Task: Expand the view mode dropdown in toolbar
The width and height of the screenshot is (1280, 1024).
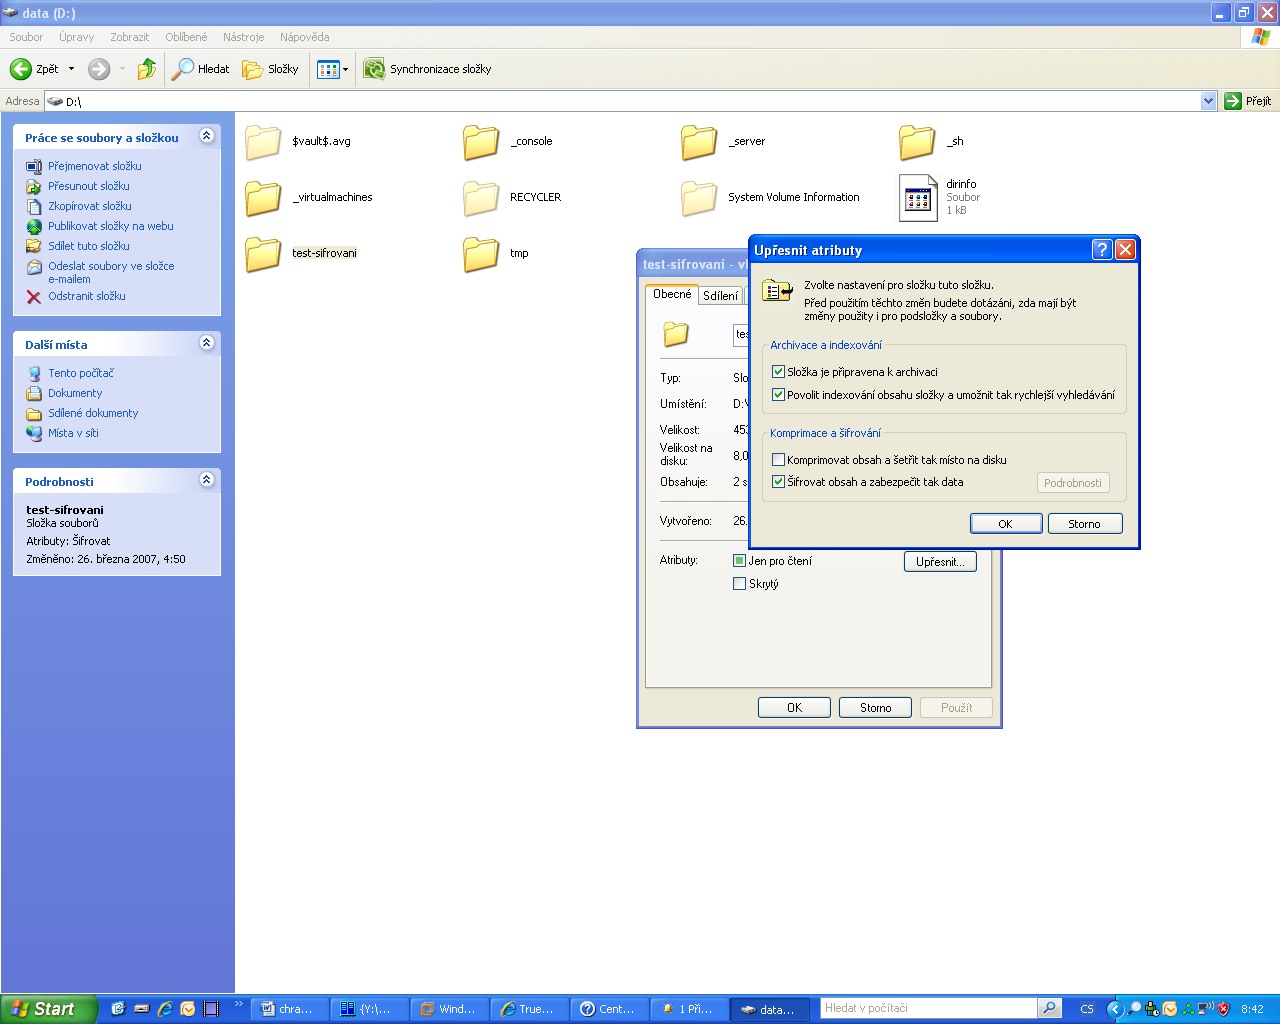Action: pyautogui.click(x=345, y=69)
